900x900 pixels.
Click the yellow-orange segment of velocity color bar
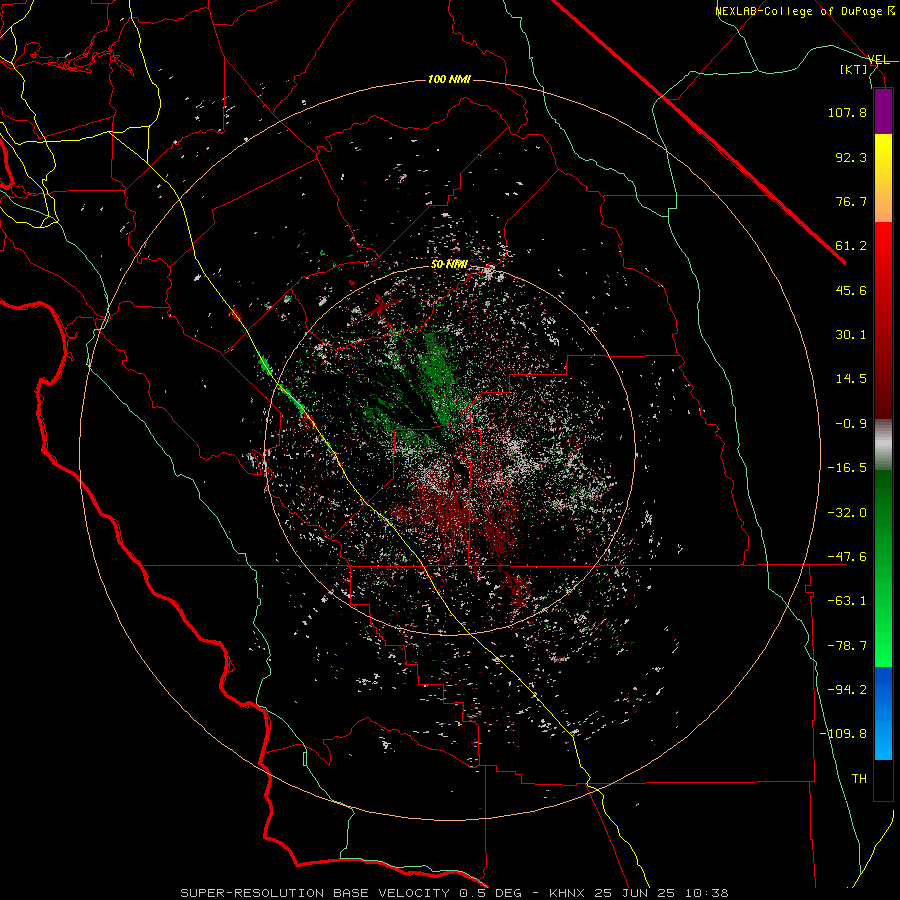(883, 178)
